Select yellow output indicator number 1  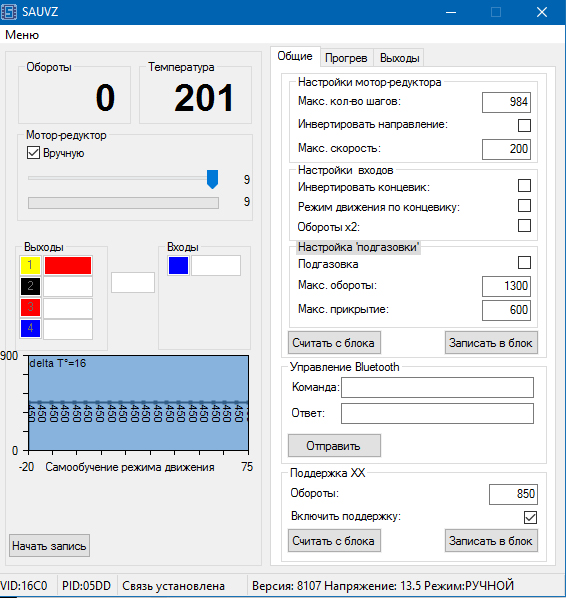(x=31, y=265)
